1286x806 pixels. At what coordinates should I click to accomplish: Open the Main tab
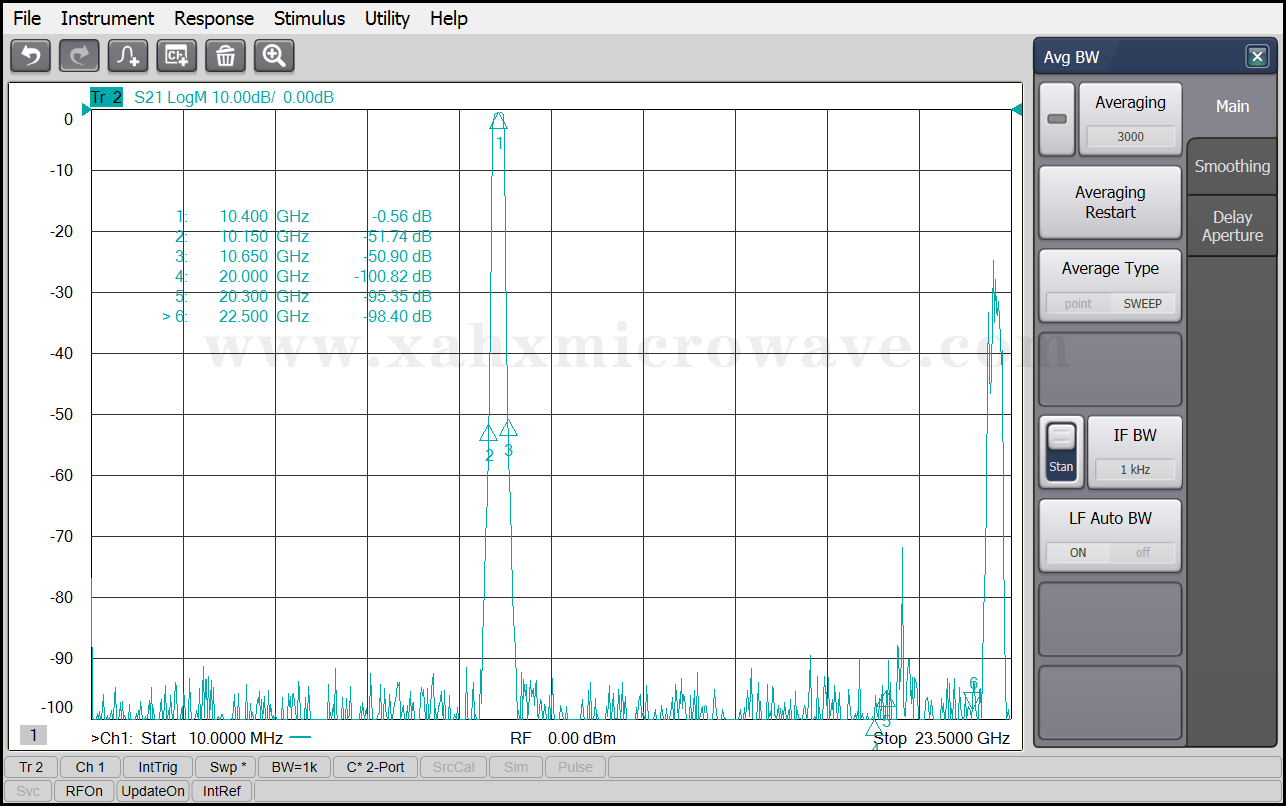(1232, 106)
